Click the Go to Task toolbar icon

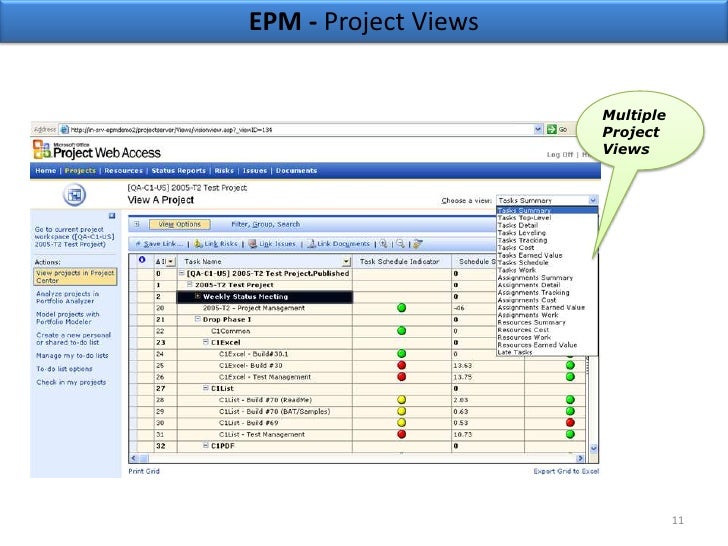[x=417, y=243]
